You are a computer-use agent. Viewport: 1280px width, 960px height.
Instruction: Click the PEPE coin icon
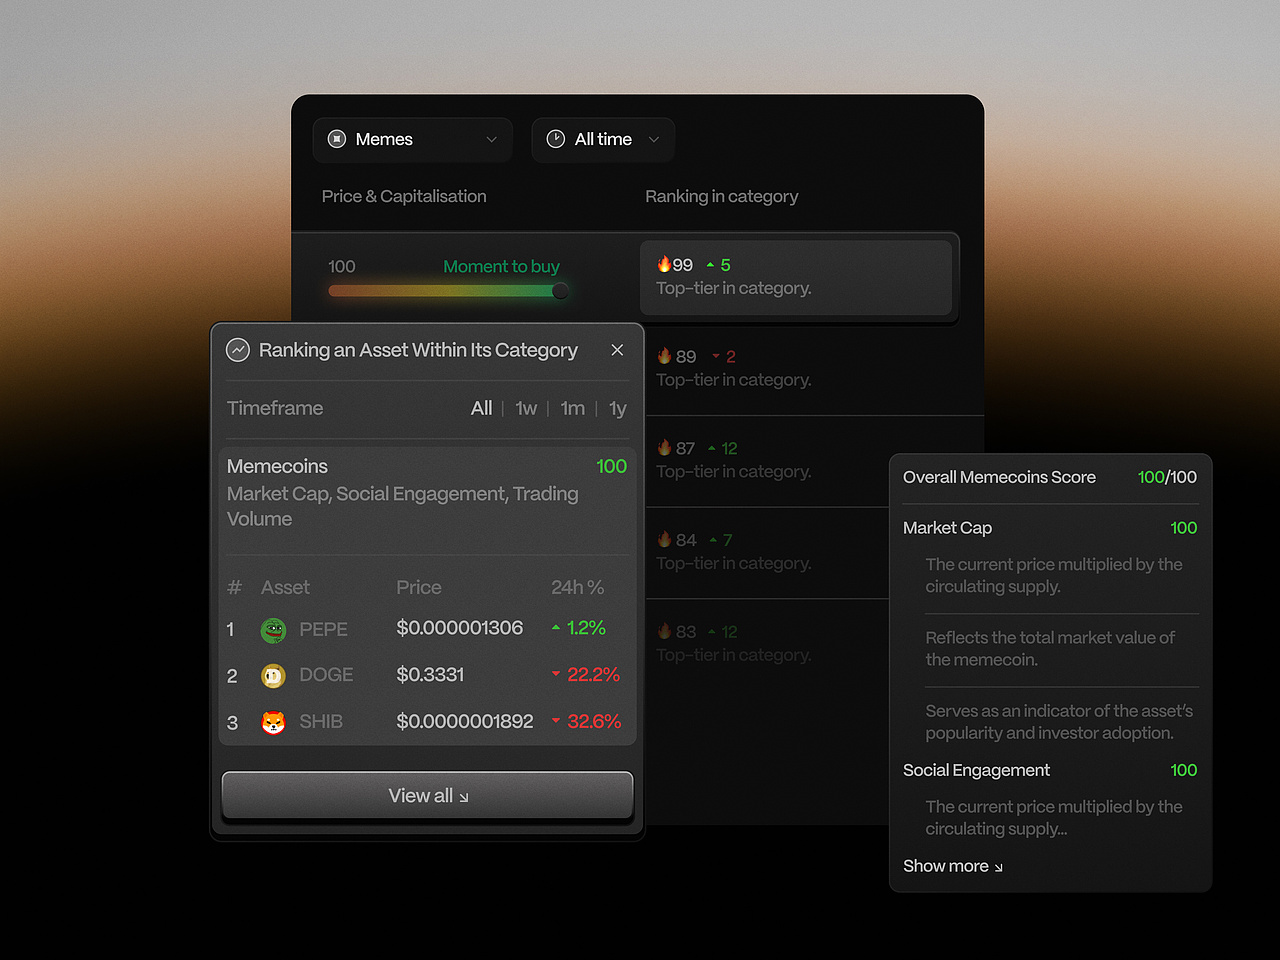click(x=273, y=630)
